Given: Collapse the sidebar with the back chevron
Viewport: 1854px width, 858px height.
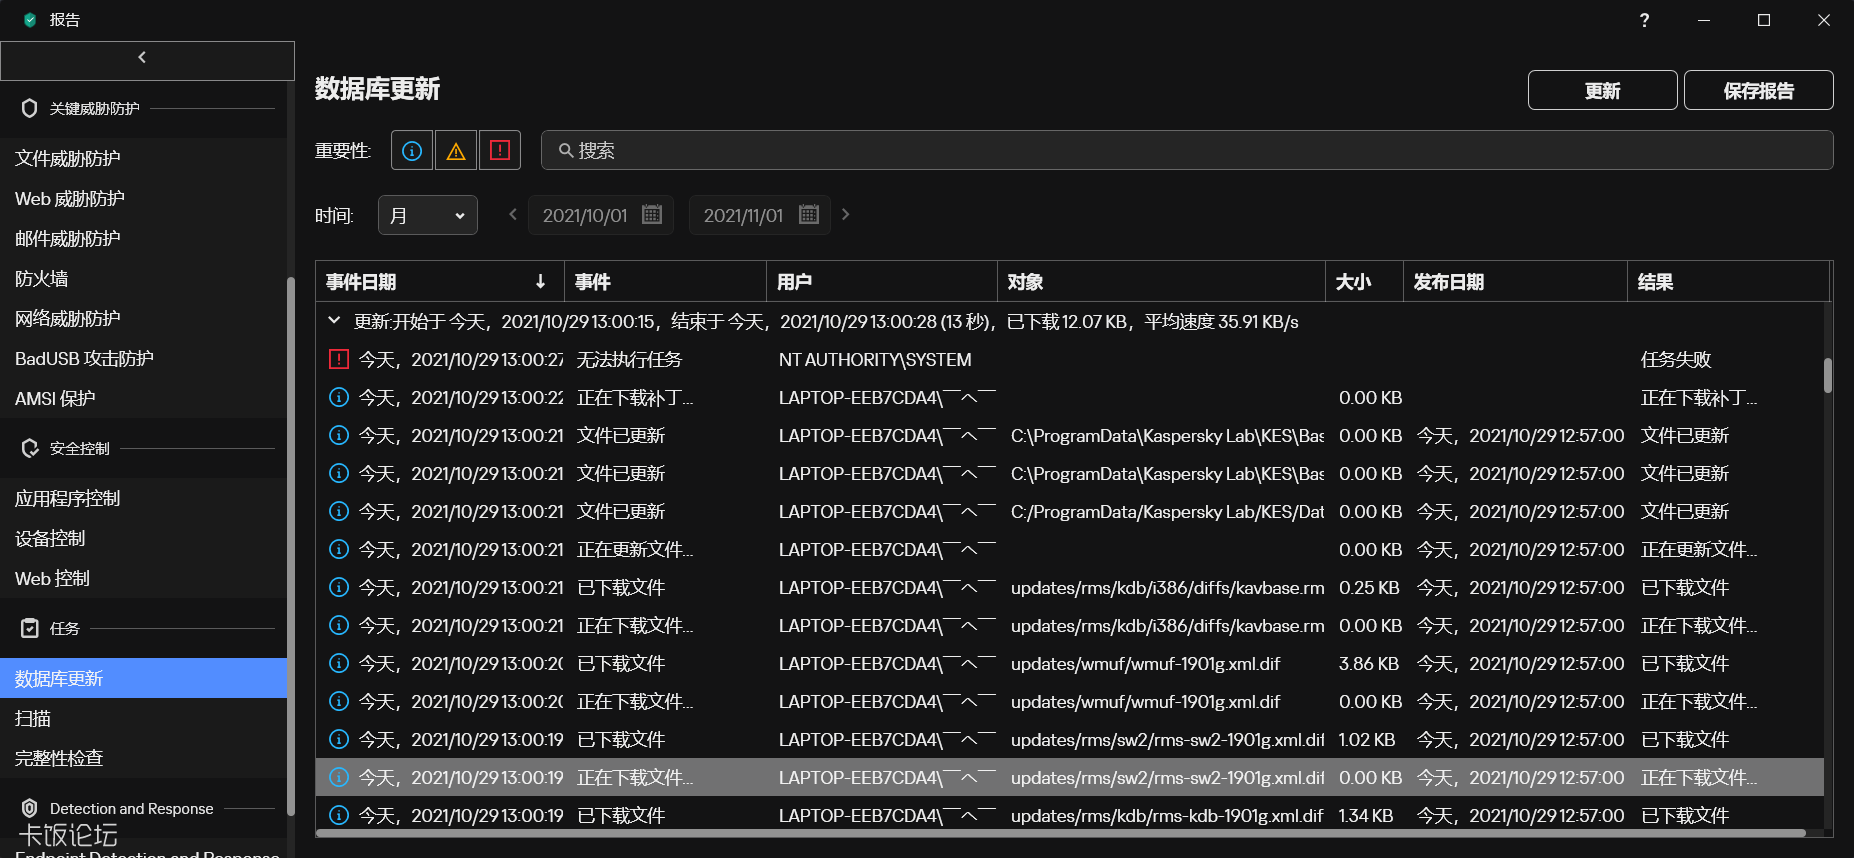Looking at the screenshot, I should coord(142,58).
